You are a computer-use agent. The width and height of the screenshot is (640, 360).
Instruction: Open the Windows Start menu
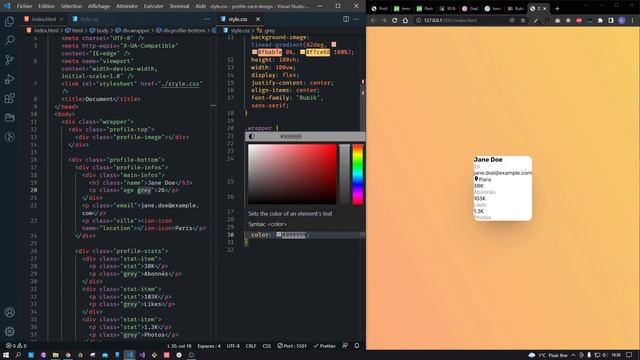point(6,355)
